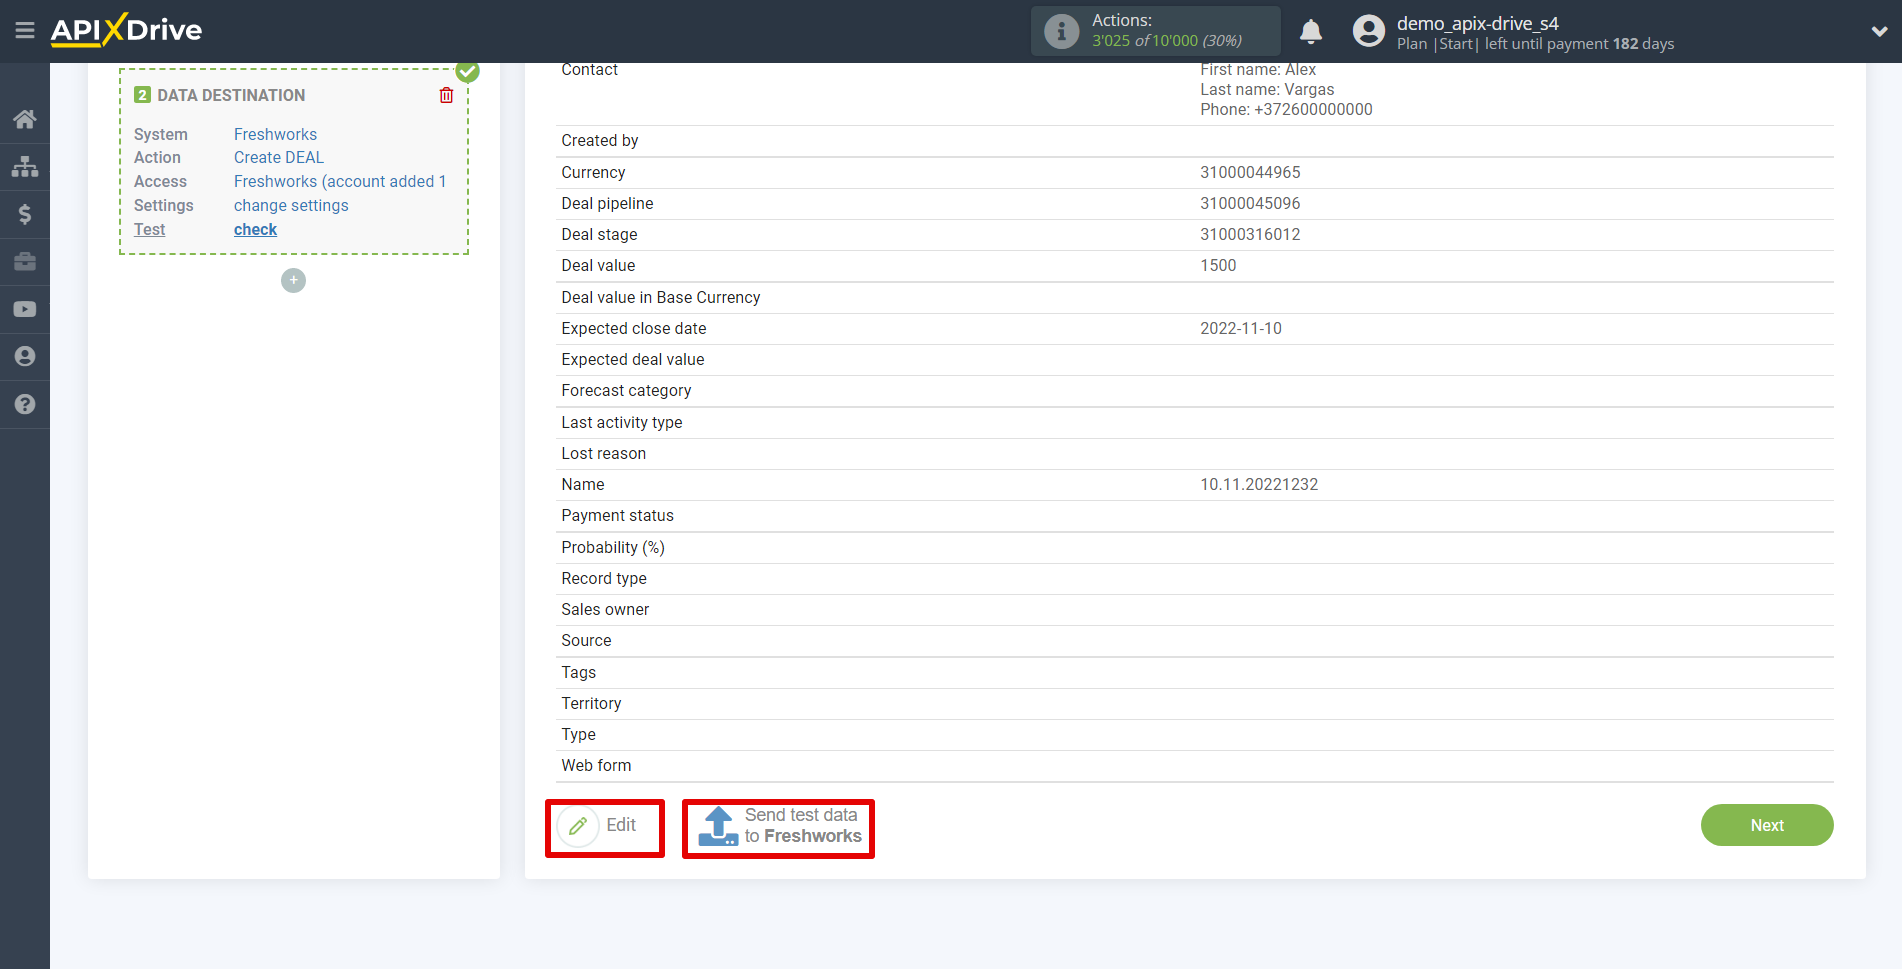Open connections sitemap icon in sidebar
The height and width of the screenshot is (969, 1902).
(x=25, y=166)
